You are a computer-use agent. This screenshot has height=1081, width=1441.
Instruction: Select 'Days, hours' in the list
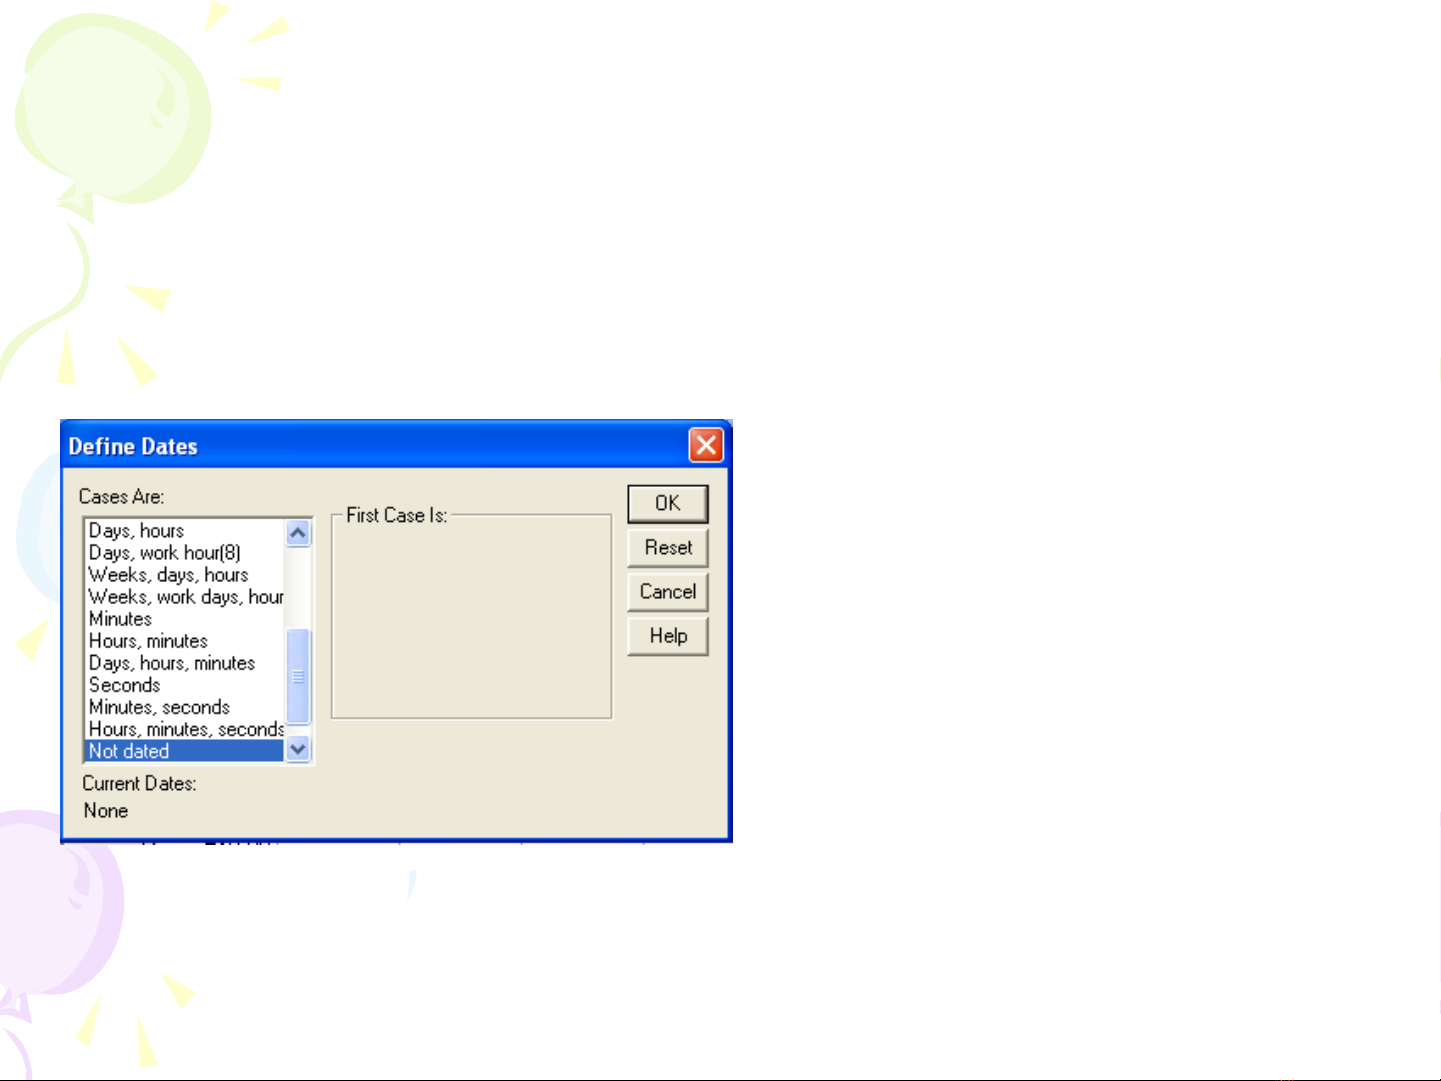pos(137,531)
